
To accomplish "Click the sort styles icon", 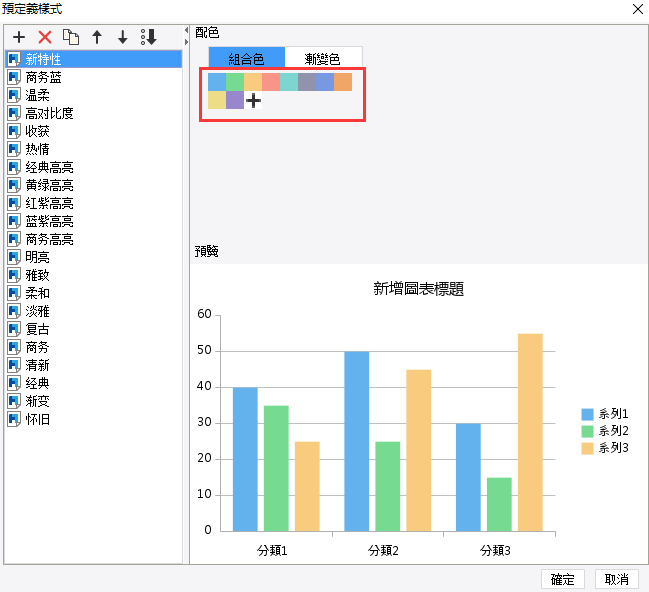I will point(149,37).
